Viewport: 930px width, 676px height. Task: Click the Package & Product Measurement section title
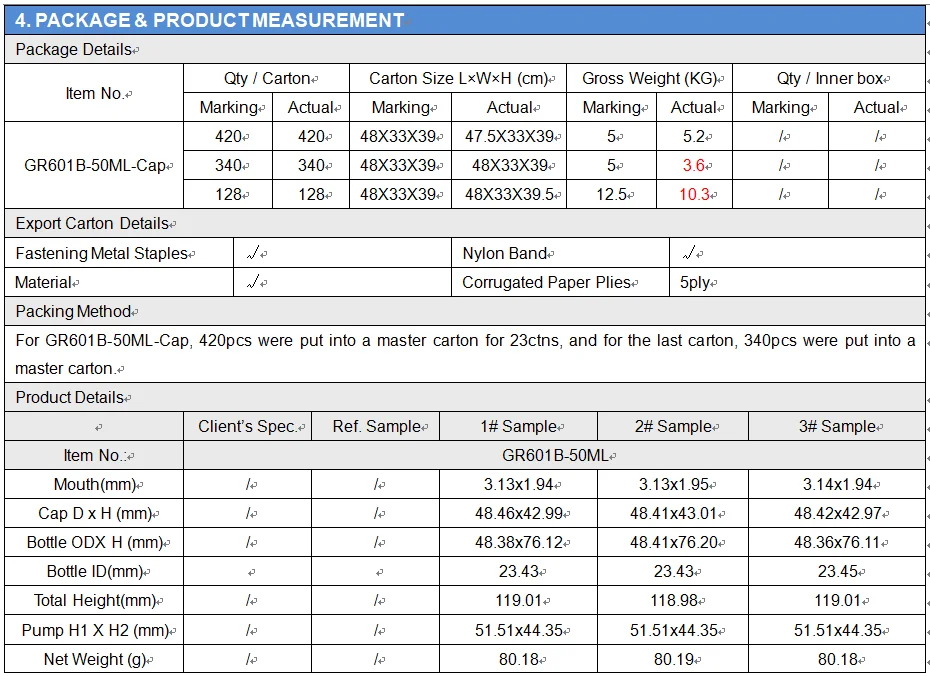coord(209,20)
